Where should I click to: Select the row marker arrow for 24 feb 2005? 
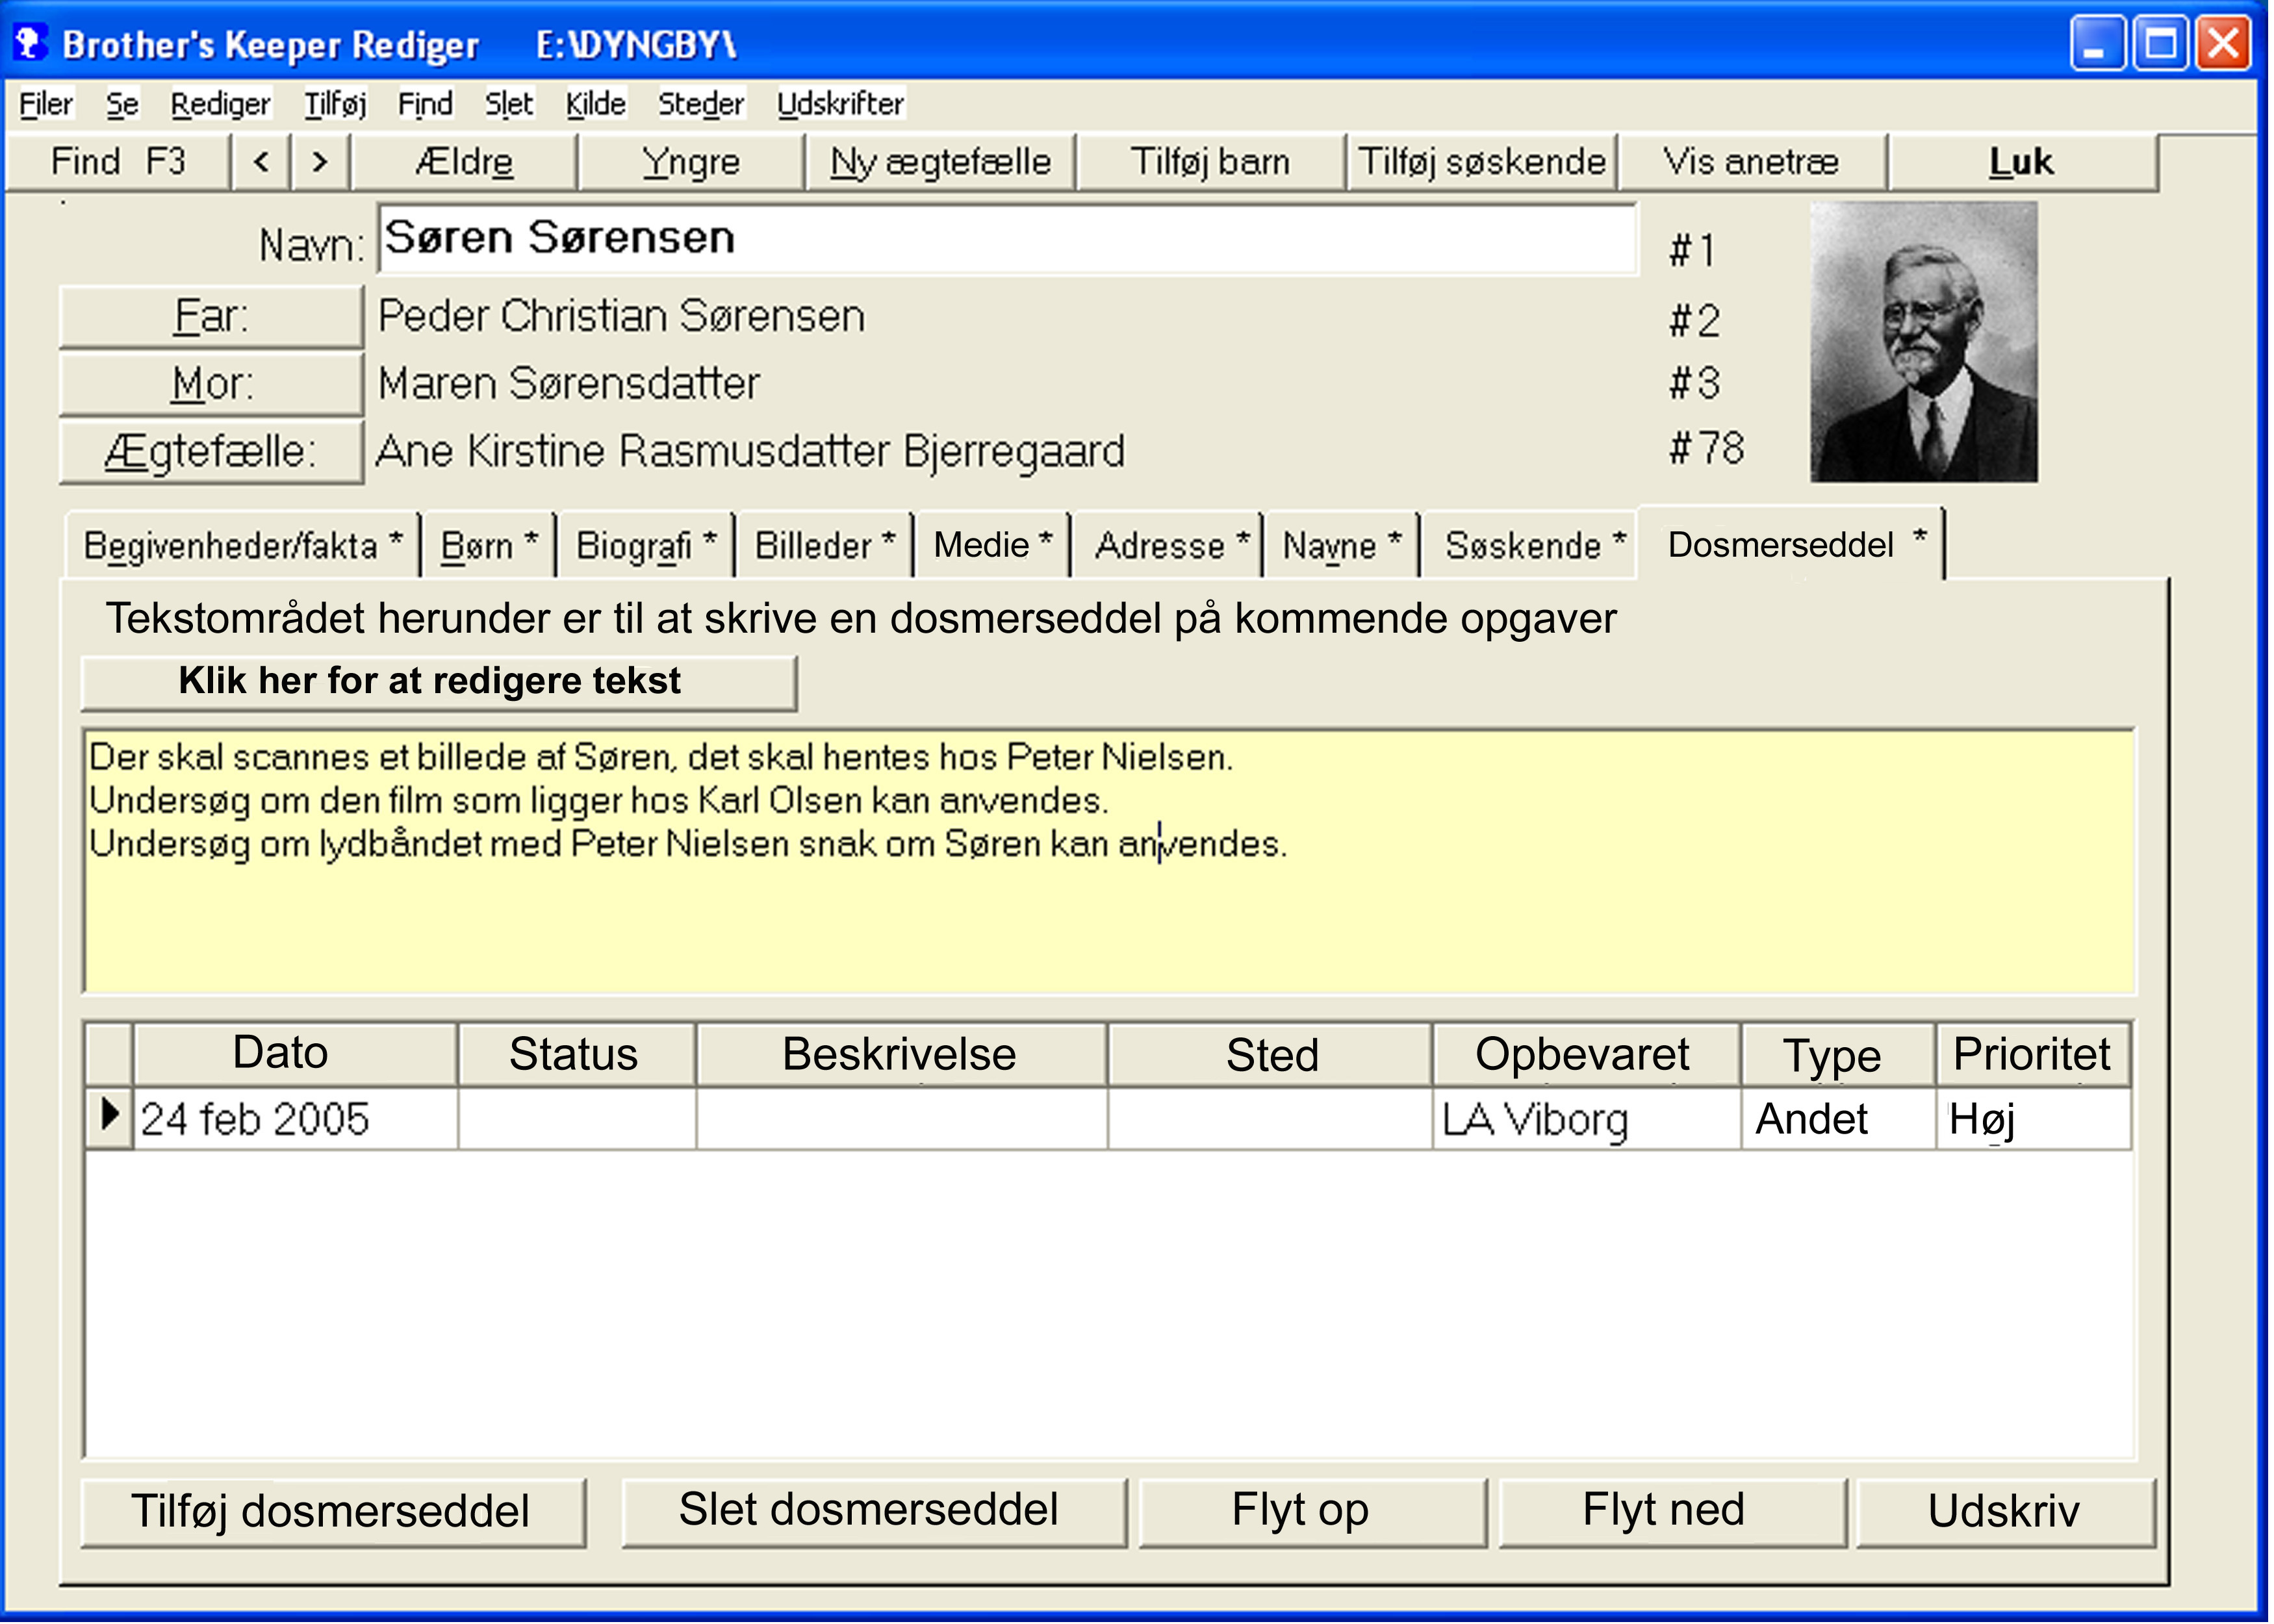coord(109,1116)
